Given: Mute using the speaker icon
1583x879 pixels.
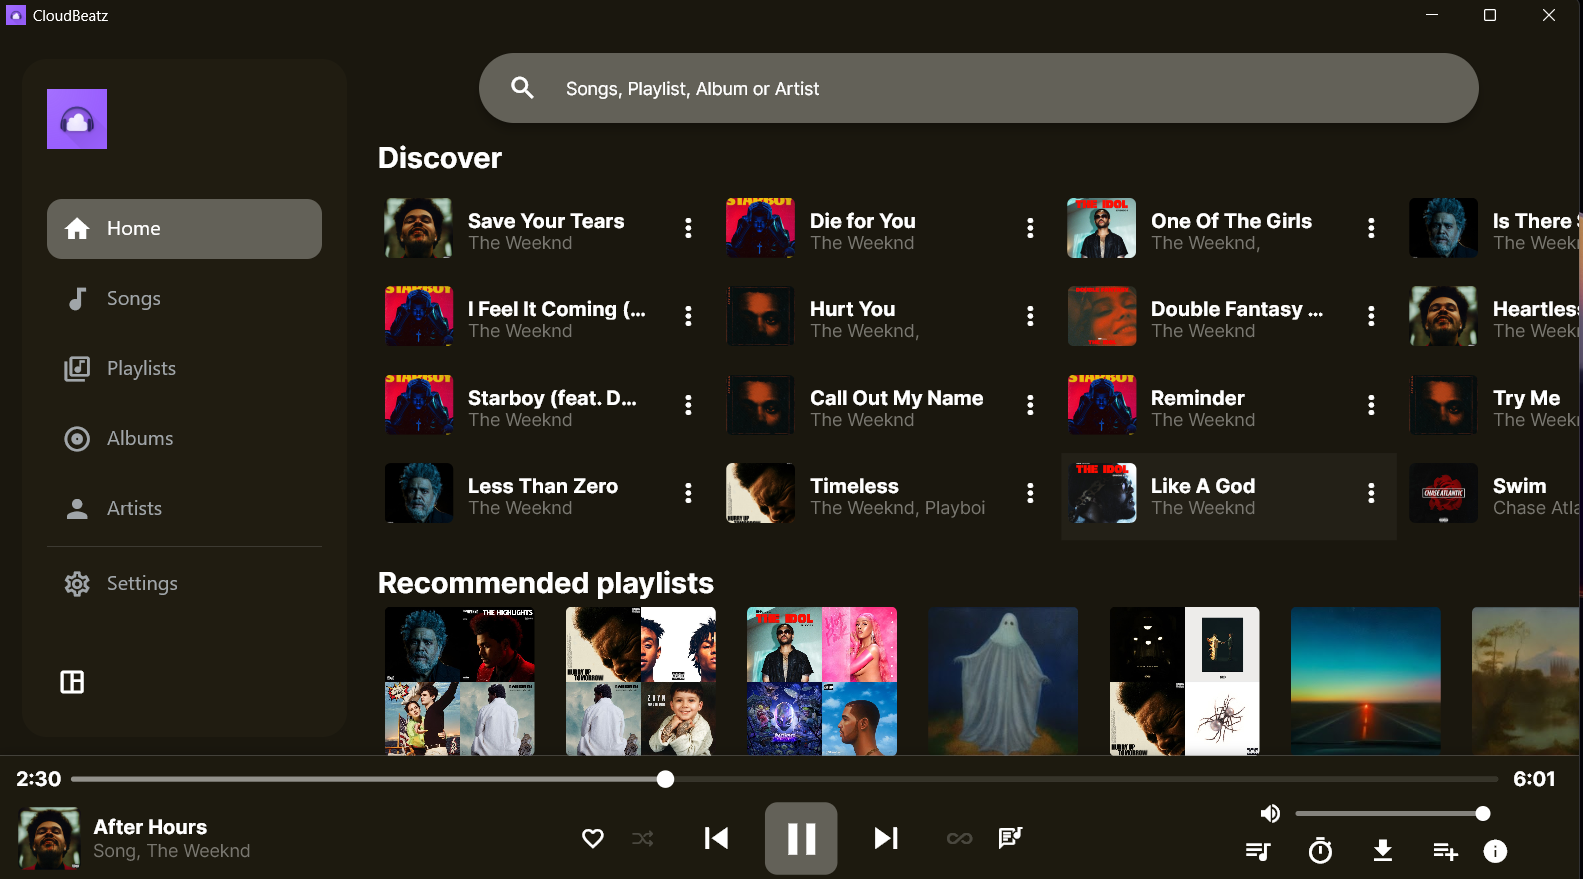Looking at the screenshot, I should tap(1270, 814).
